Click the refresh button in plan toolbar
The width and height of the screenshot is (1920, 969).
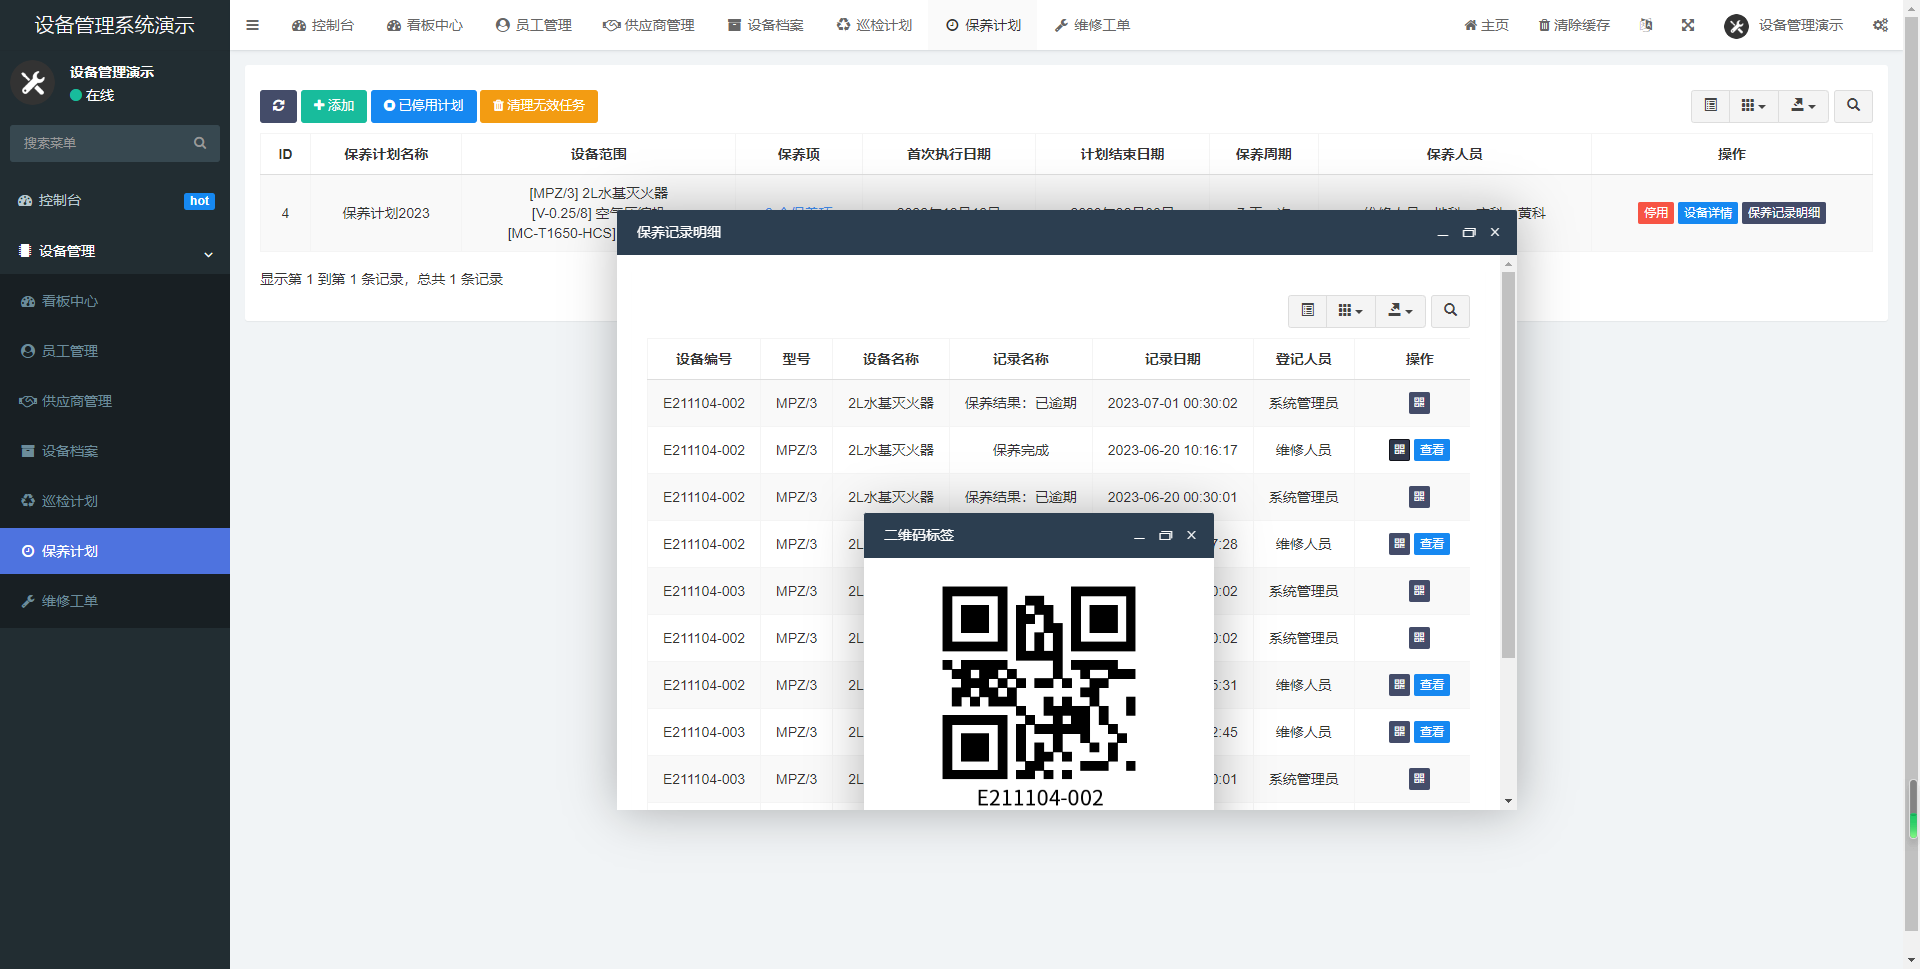tap(278, 106)
